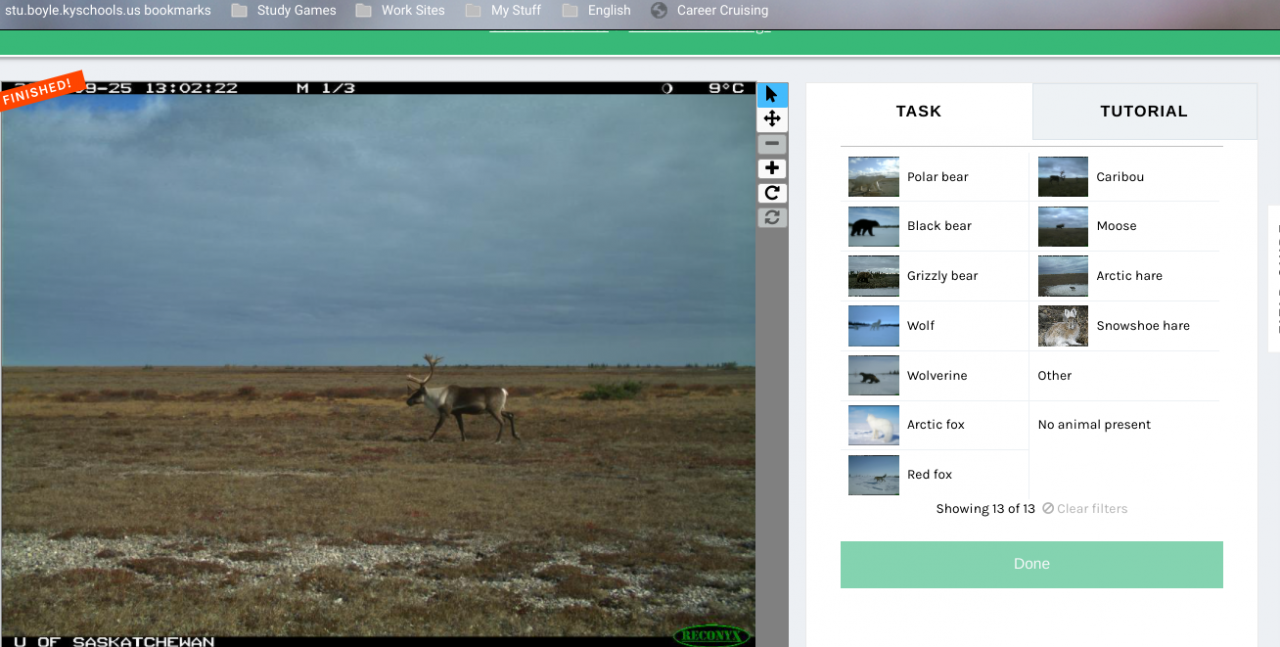
Task: Click the Polar bear thumbnail image
Action: tap(873, 177)
